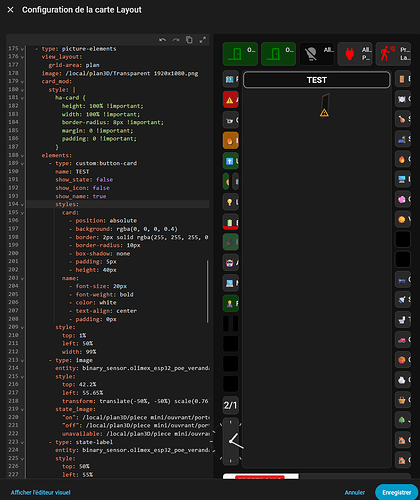This screenshot has height=500, width=420.
Task: Switch to the visual editor
Action: [41, 492]
